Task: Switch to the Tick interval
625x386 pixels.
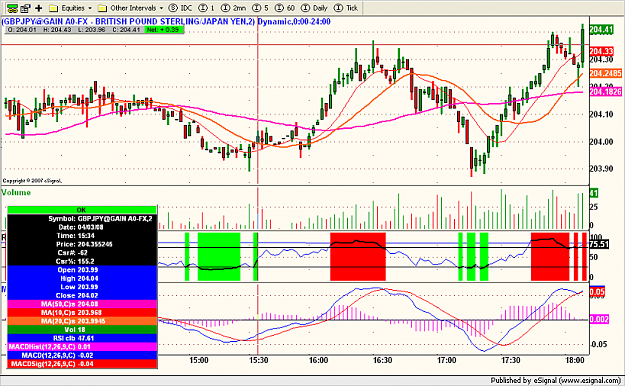Action: [x=346, y=8]
